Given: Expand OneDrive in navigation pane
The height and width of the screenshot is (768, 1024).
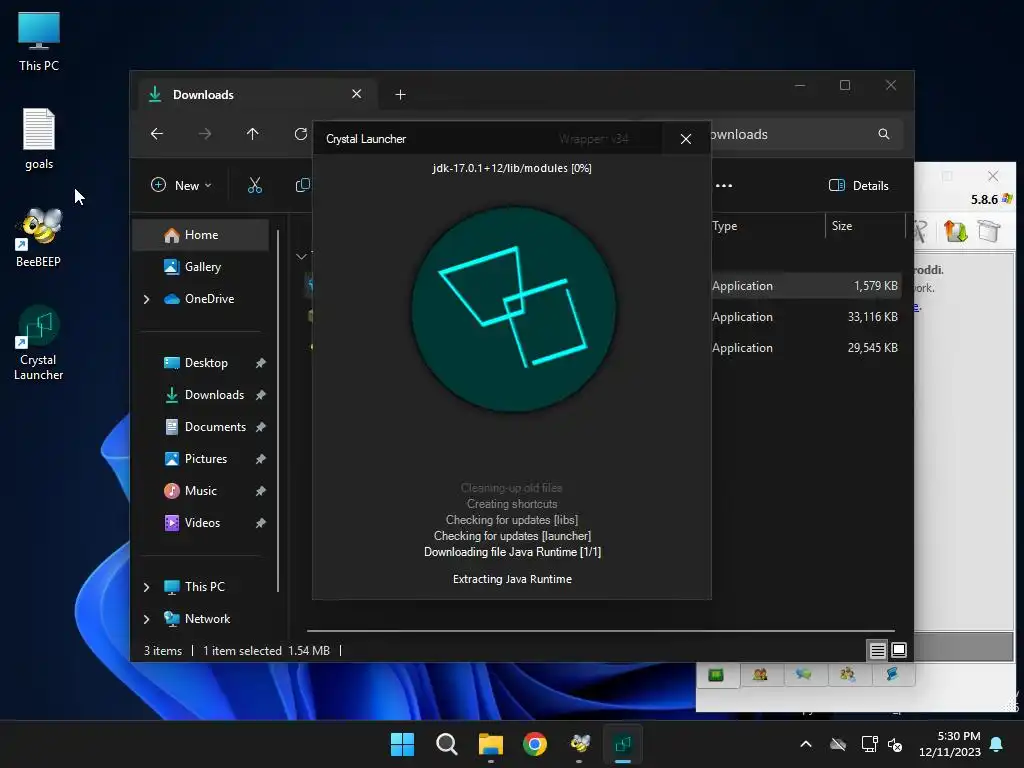Looking at the screenshot, I should click(x=146, y=299).
